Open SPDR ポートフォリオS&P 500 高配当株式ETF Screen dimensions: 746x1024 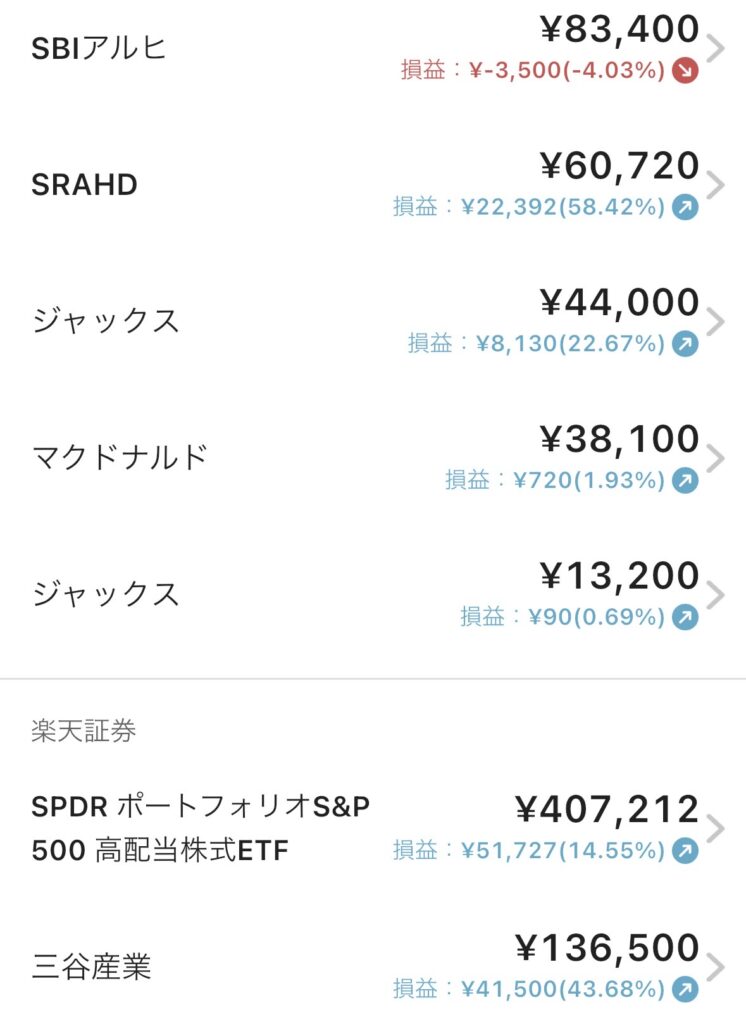click(200, 829)
